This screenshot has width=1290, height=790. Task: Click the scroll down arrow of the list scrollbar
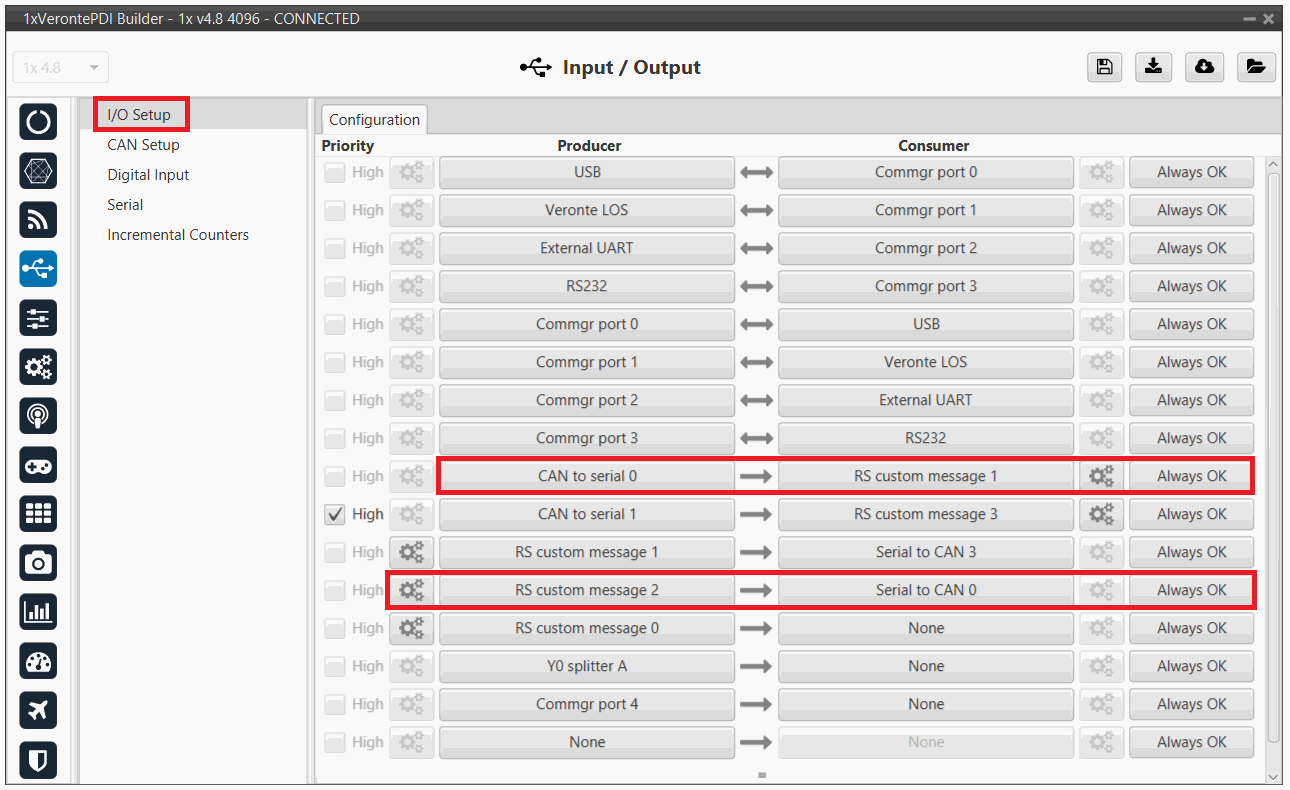[1273, 777]
